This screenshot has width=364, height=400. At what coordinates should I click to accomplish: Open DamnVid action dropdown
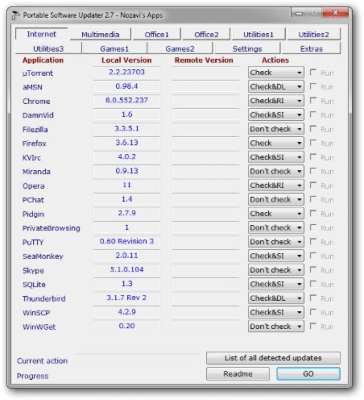(276, 115)
